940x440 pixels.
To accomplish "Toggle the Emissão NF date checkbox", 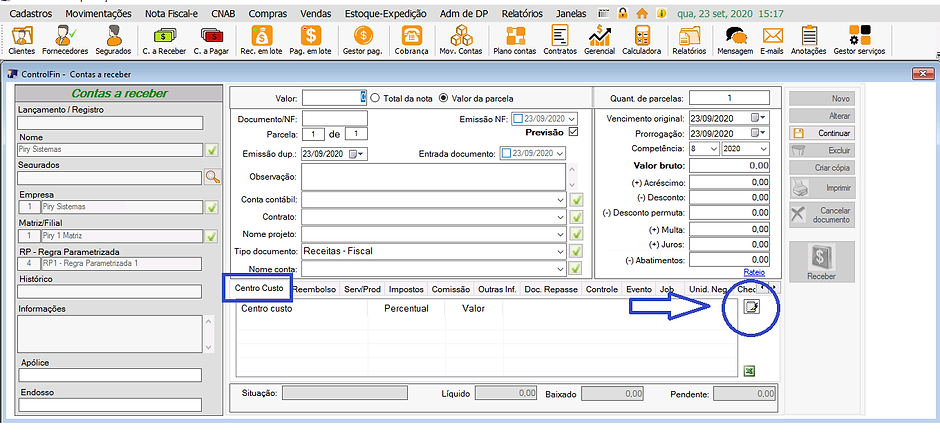I will tap(519, 119).
